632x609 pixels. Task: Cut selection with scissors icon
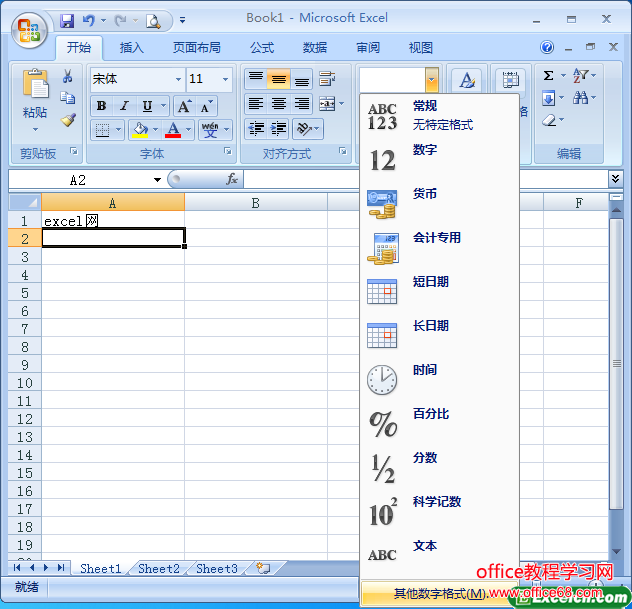tap(67, 76)
